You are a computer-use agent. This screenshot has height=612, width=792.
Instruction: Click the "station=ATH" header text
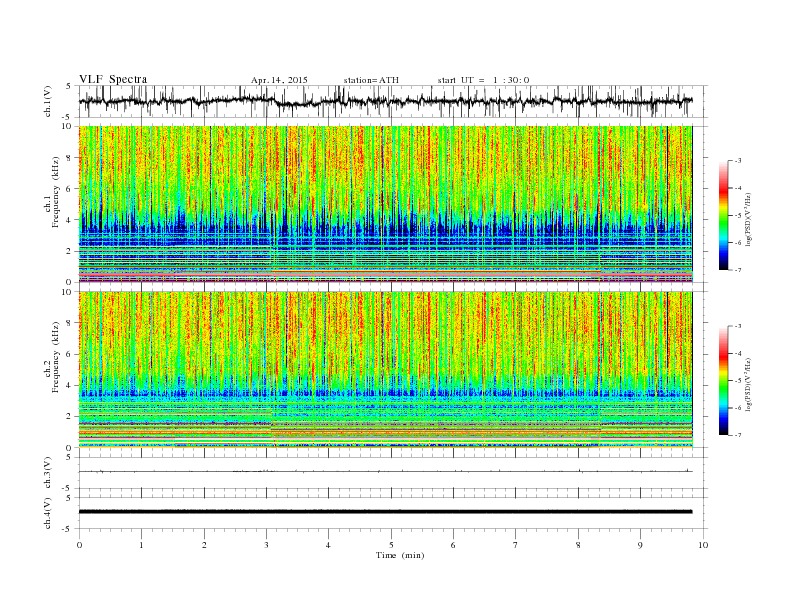371,80
